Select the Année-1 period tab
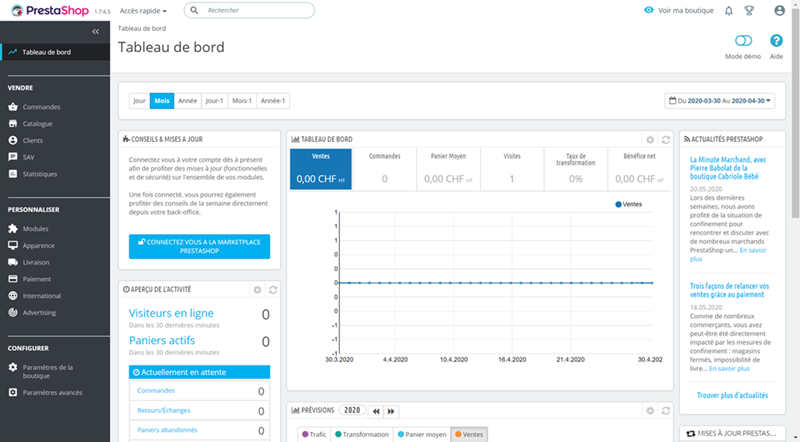Screen dimensions: 800x442 coord(273,101)
